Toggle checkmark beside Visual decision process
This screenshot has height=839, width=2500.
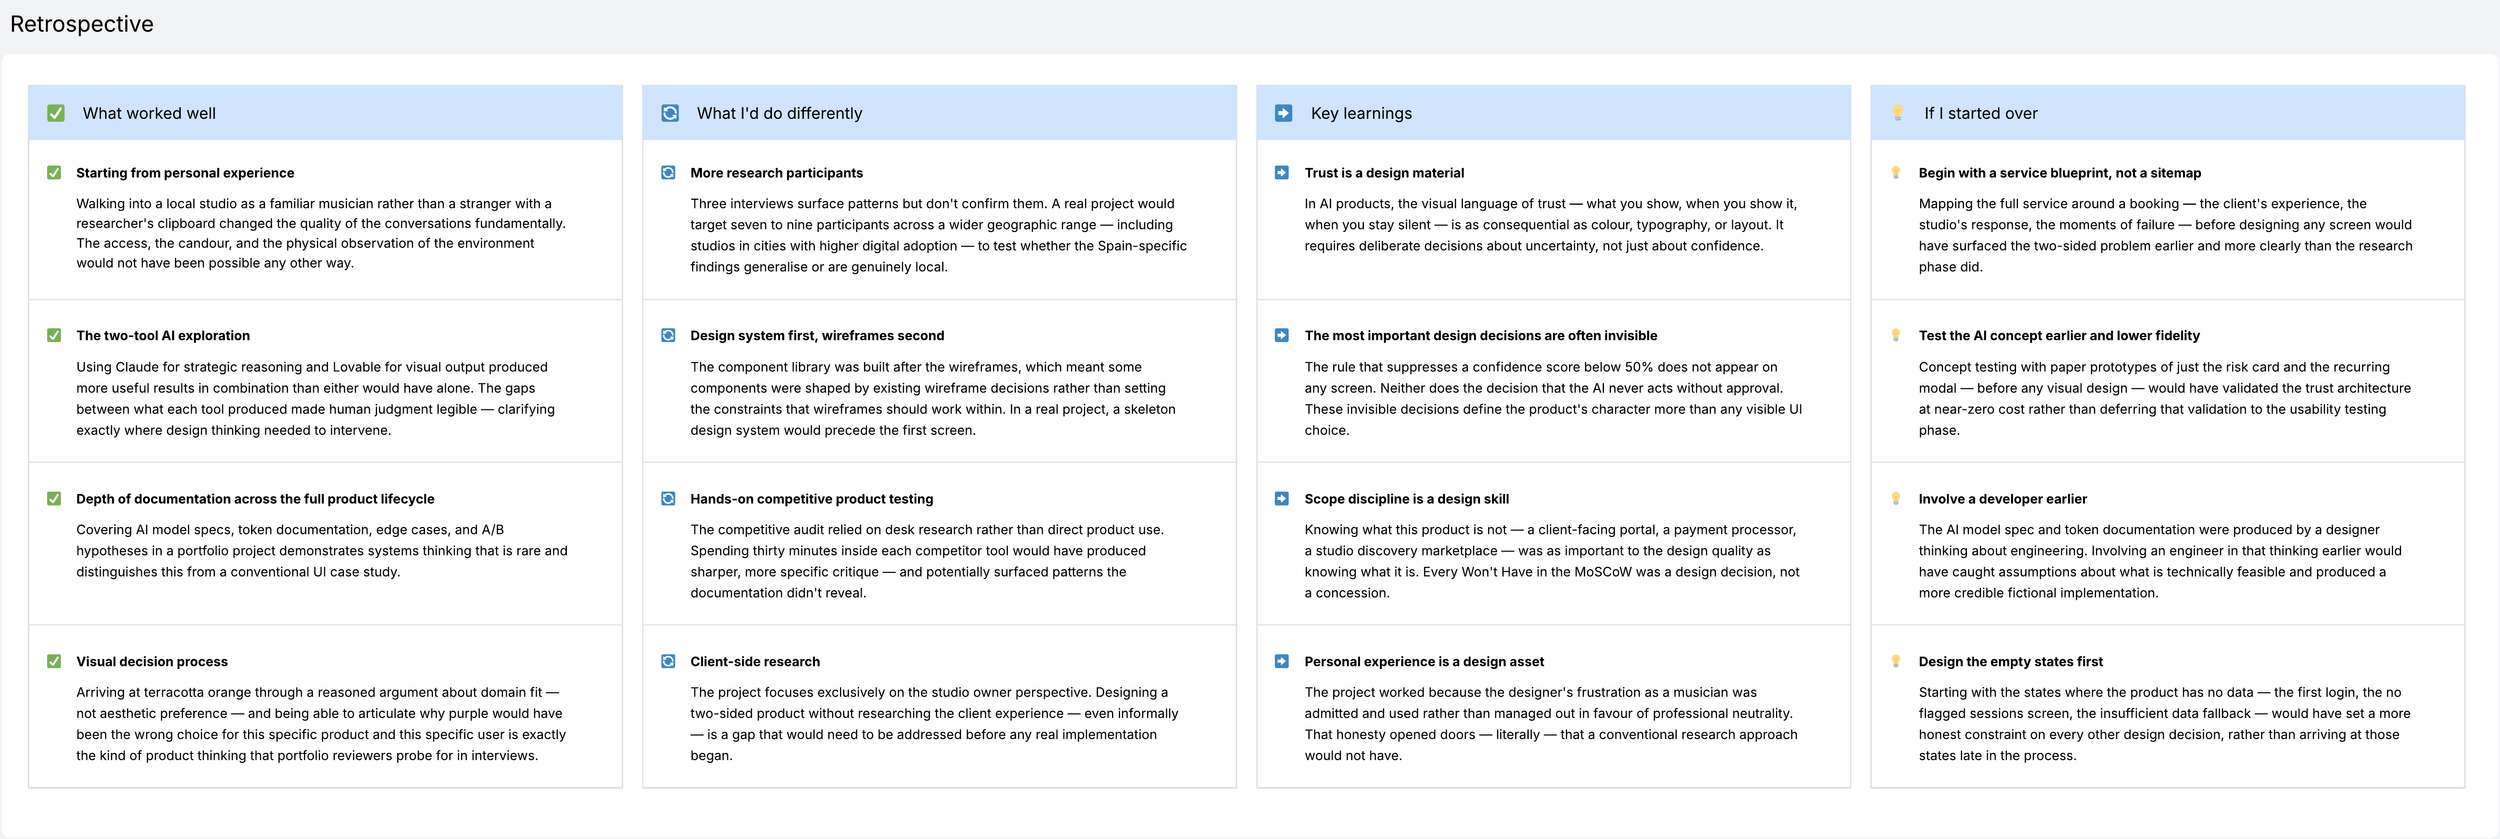[54, 661]
